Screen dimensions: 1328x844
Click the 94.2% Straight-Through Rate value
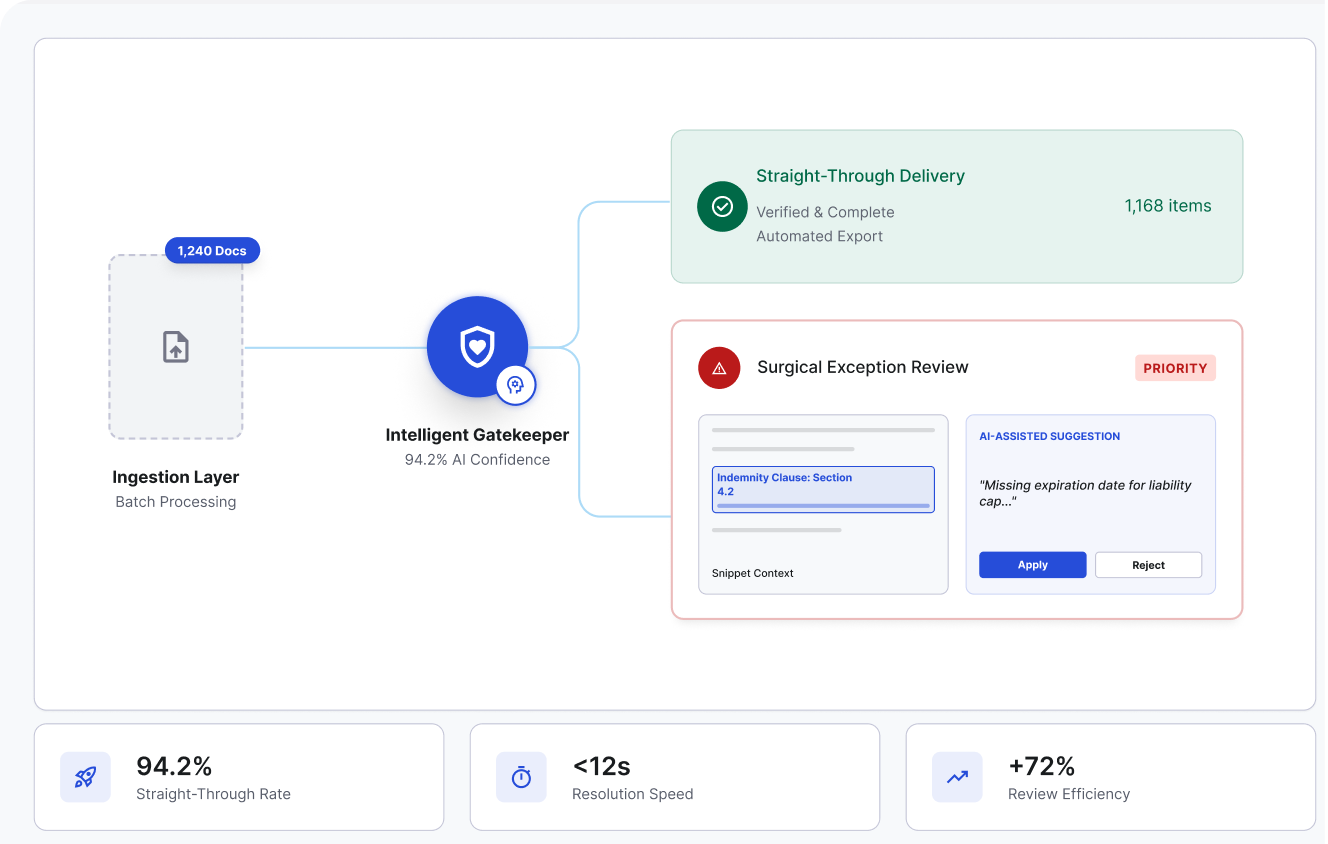click(x=174, y=767)
